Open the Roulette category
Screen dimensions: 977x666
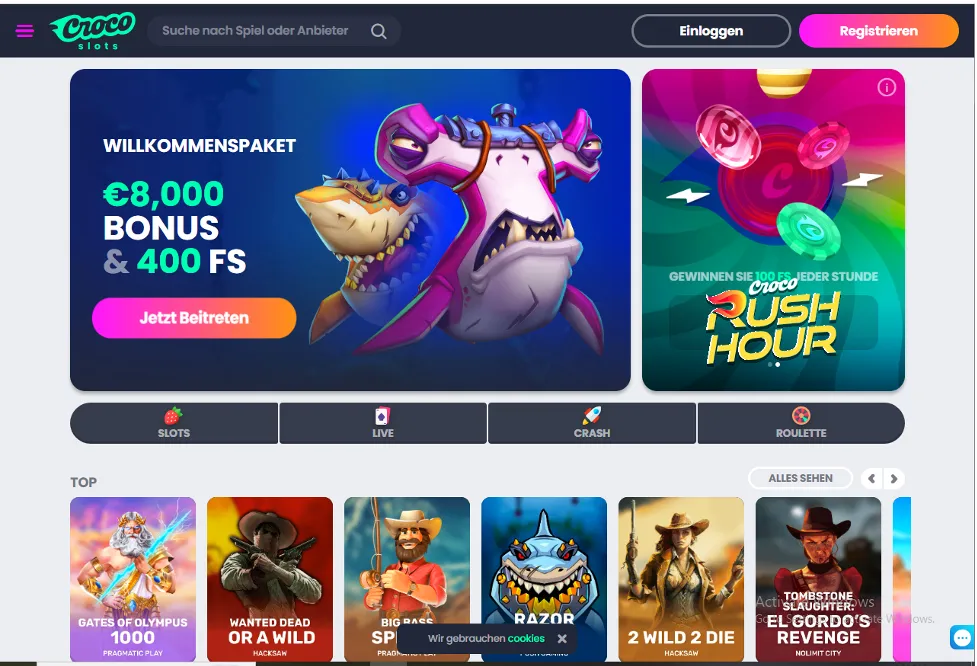point(801,423)
